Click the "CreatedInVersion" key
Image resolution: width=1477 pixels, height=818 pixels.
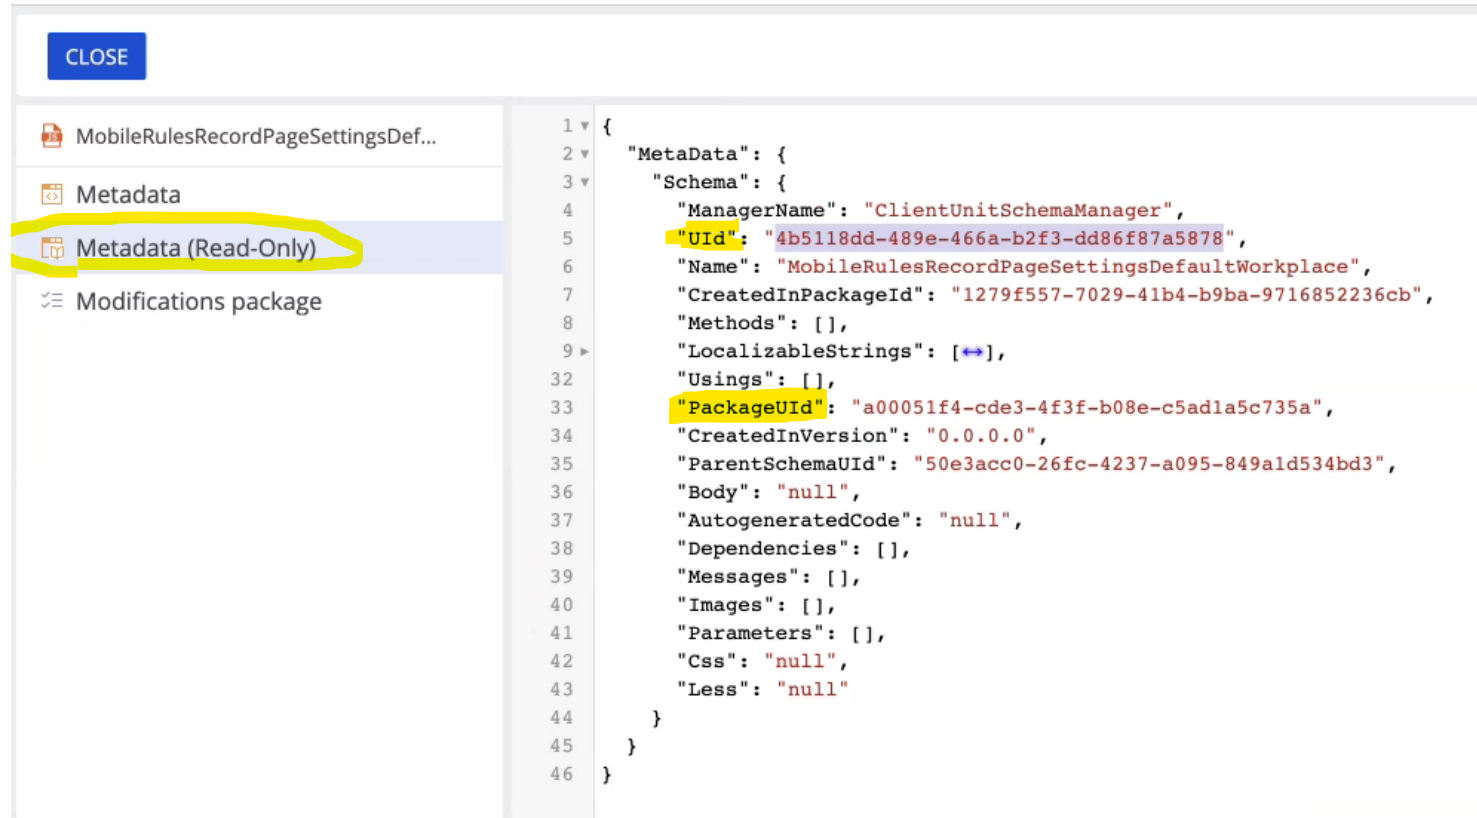[788, 436]
